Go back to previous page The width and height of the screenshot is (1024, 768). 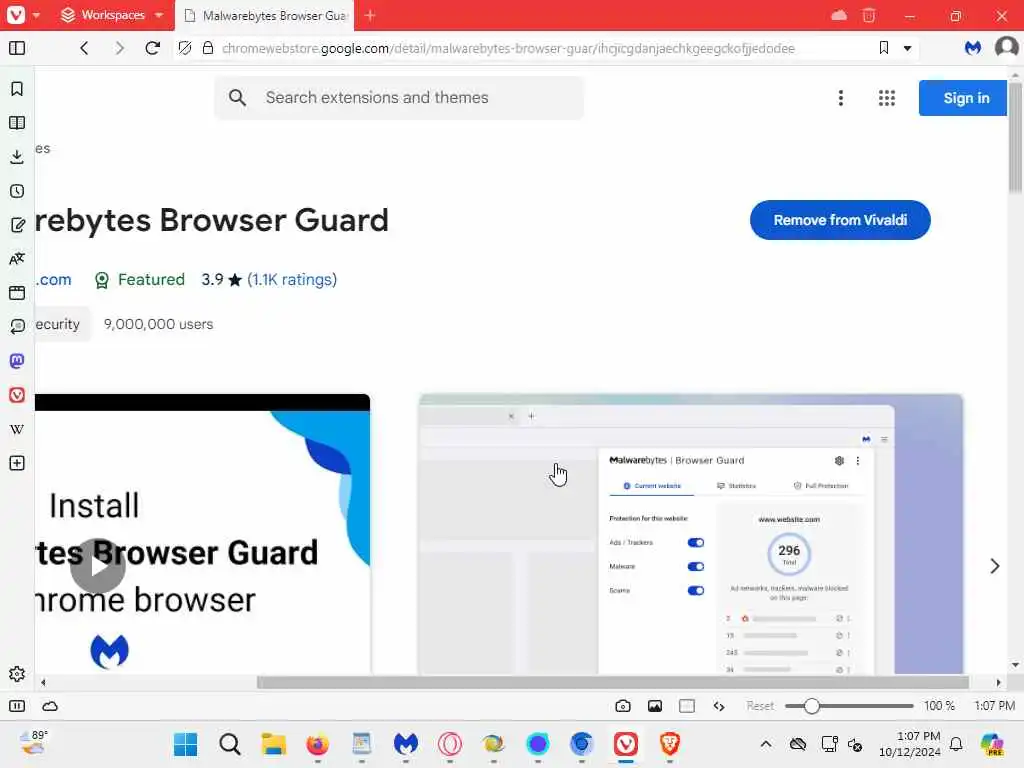pyautogui.click(x=84, y=48)
